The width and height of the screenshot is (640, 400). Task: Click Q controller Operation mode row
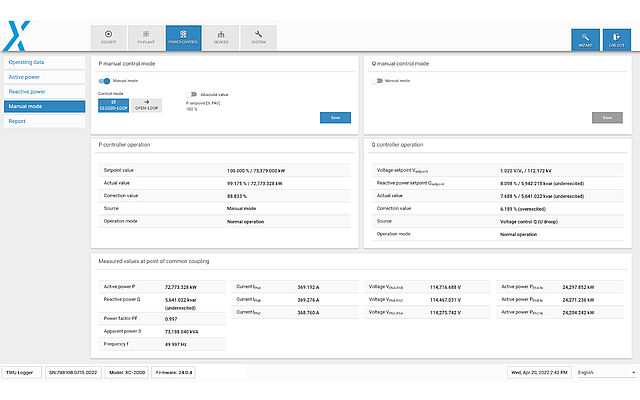[498, 234]
